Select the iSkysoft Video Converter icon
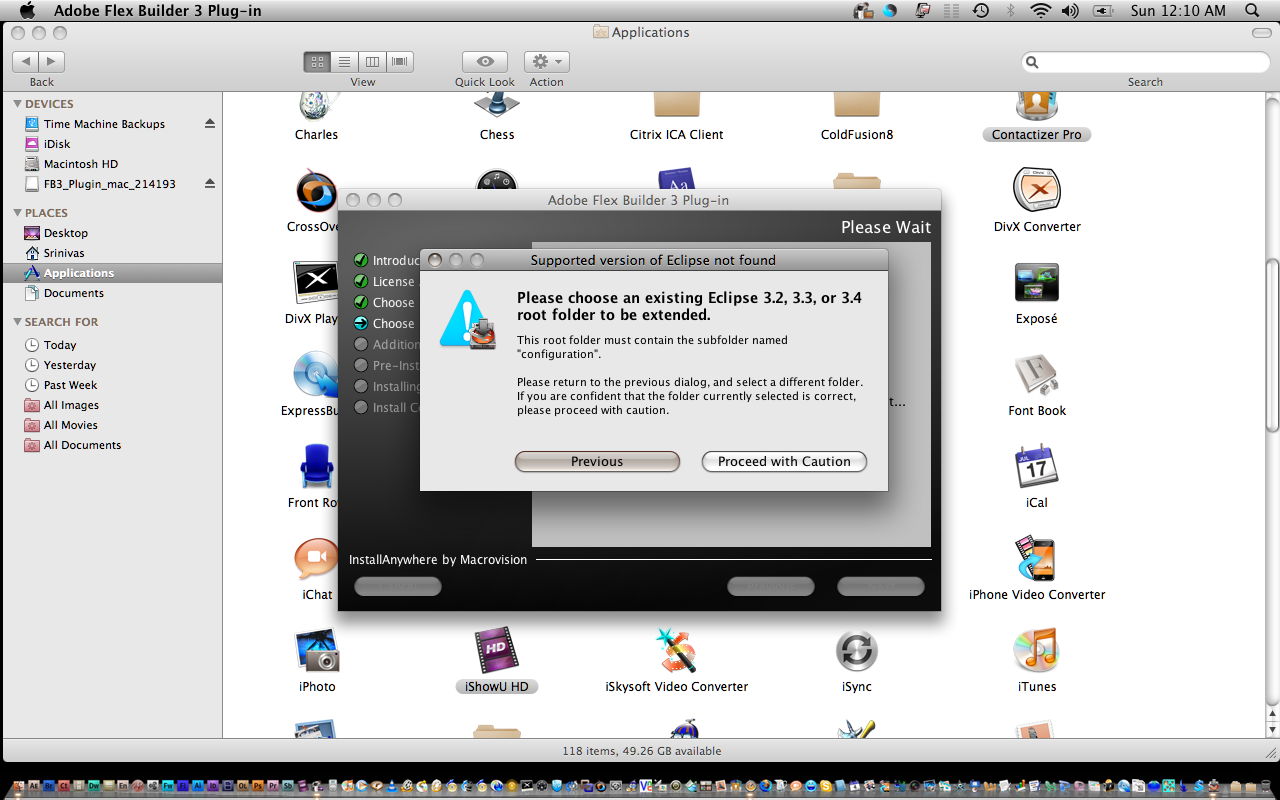 tap(676, 650)
